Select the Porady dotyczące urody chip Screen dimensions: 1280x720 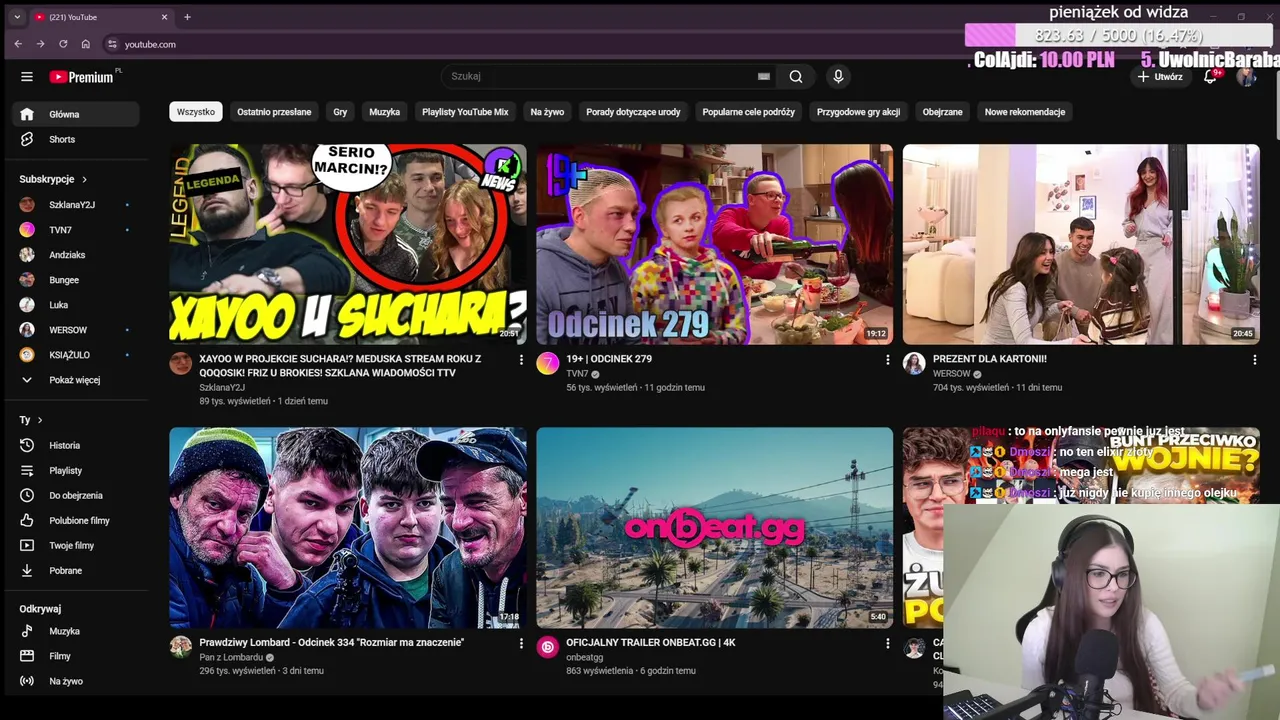pos(633,112)
